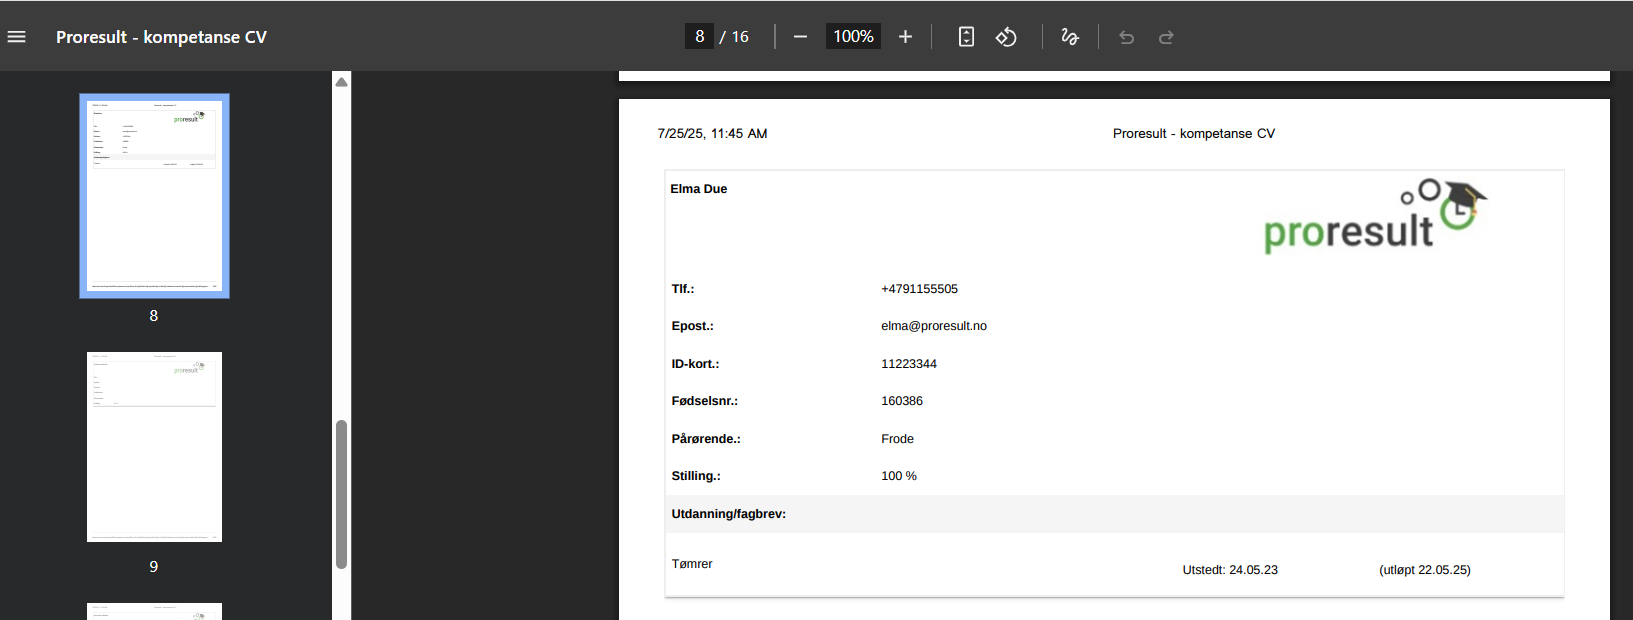Open the sidebar hamburger menu
The width and height of the screenshot is (1633, 620).
[17, 37]
